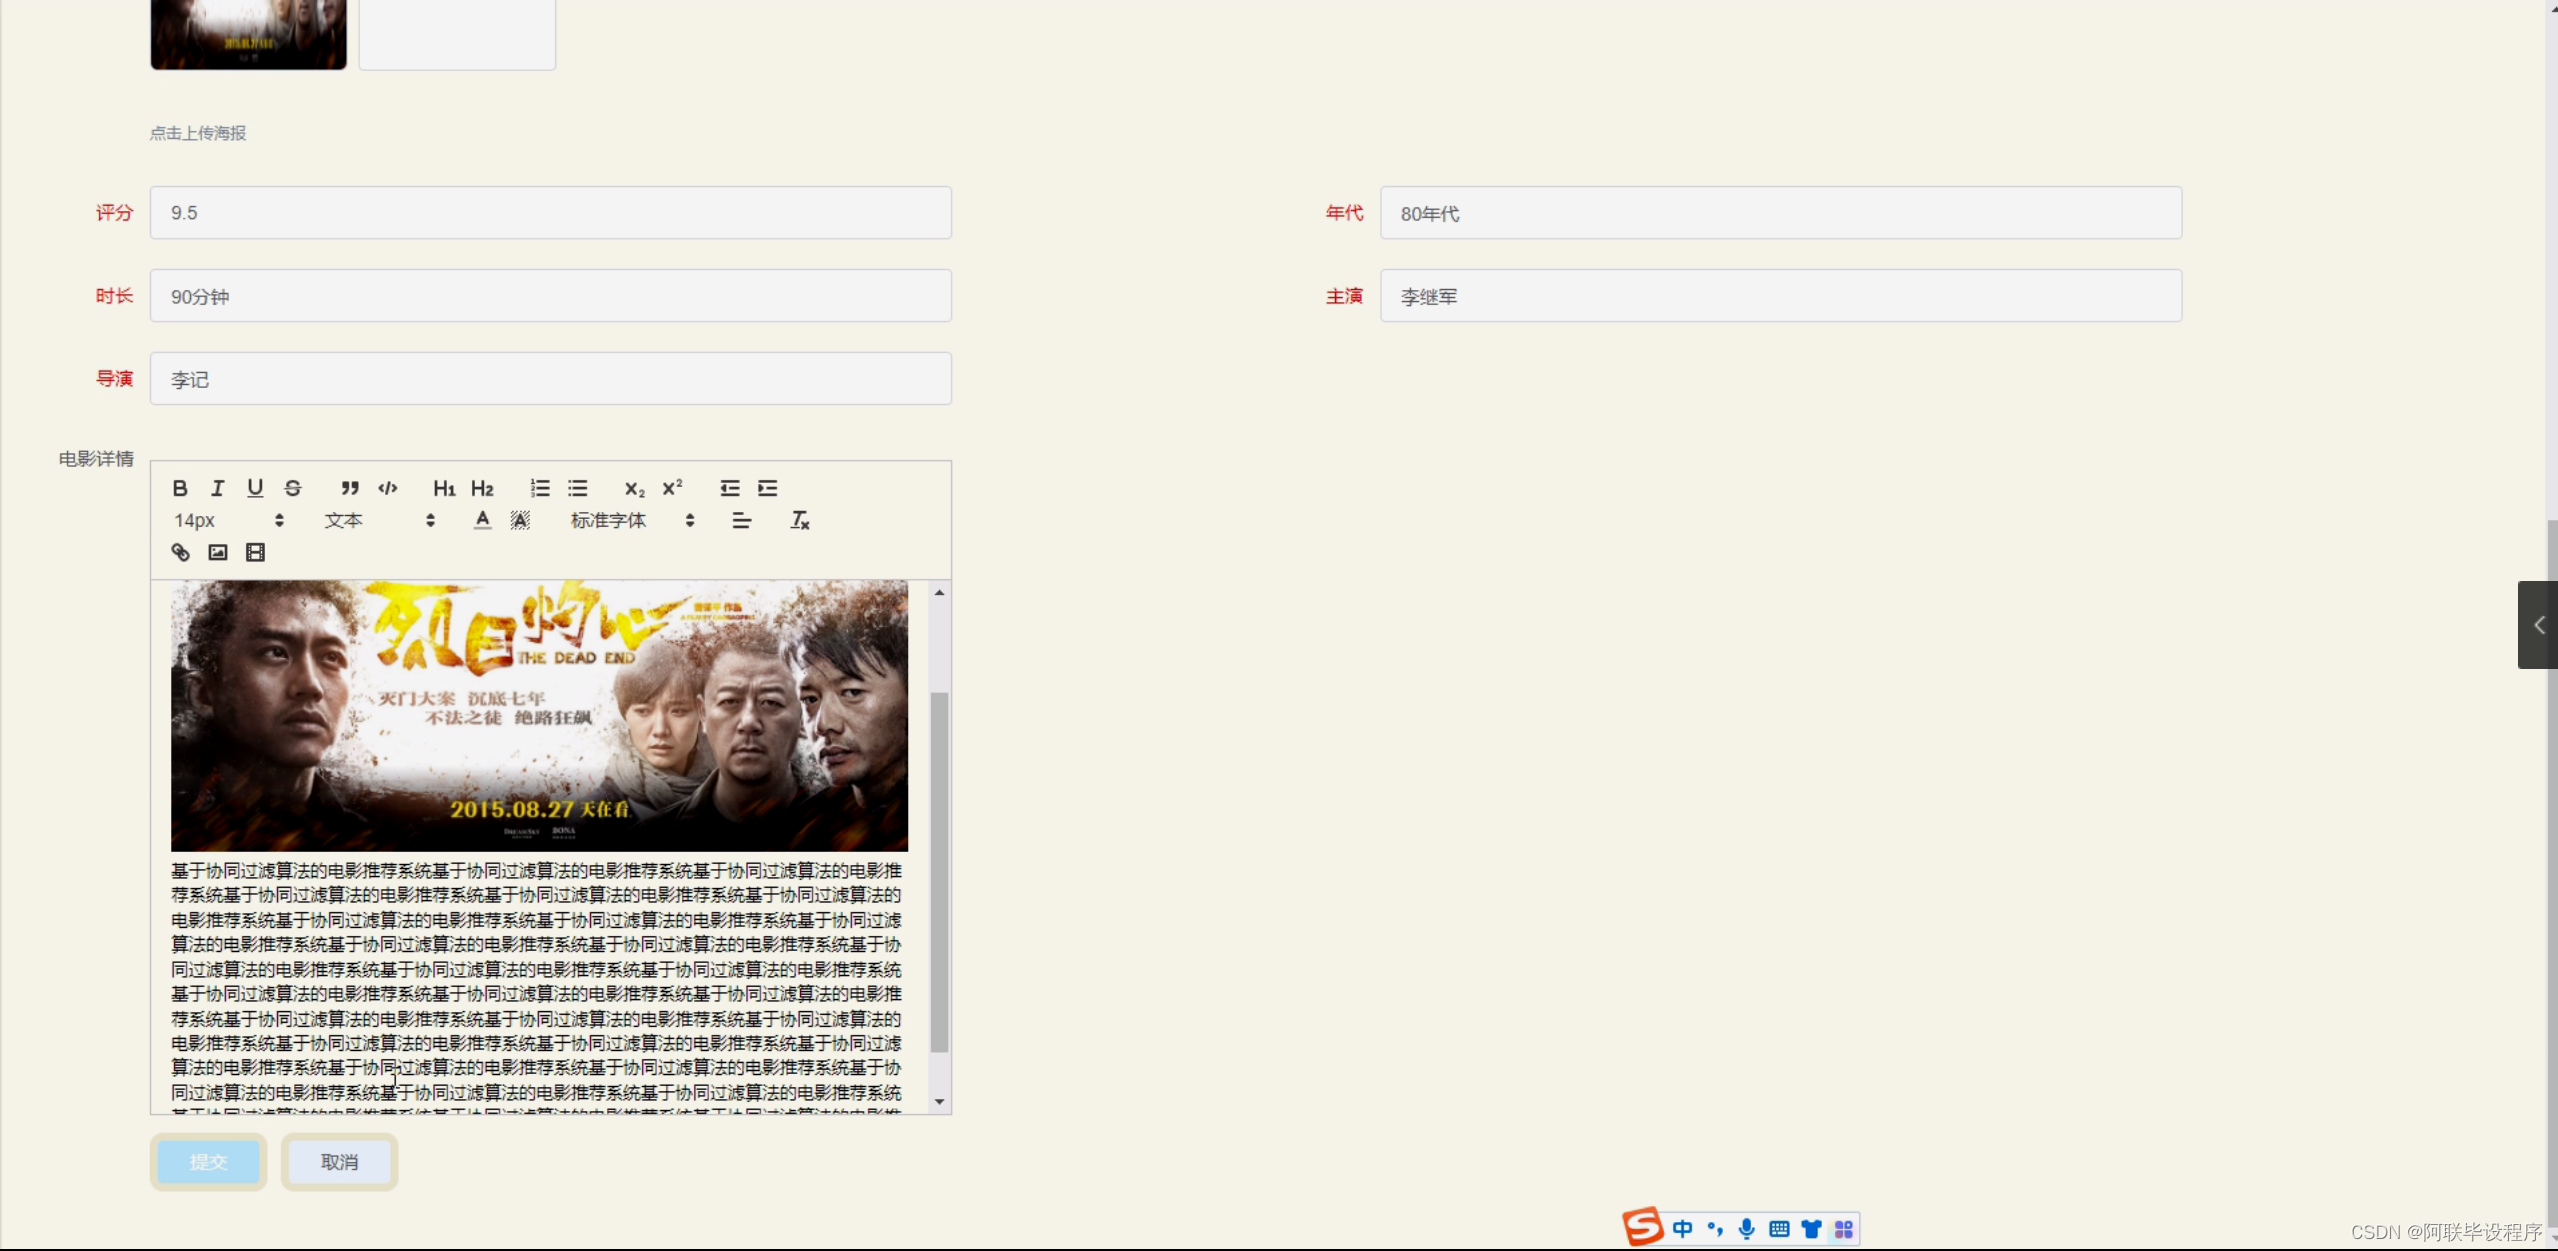The width and height of the screenshot is (2558, 1251).
Task: Insert a blockquote in the editor
Action: (349, 488)
